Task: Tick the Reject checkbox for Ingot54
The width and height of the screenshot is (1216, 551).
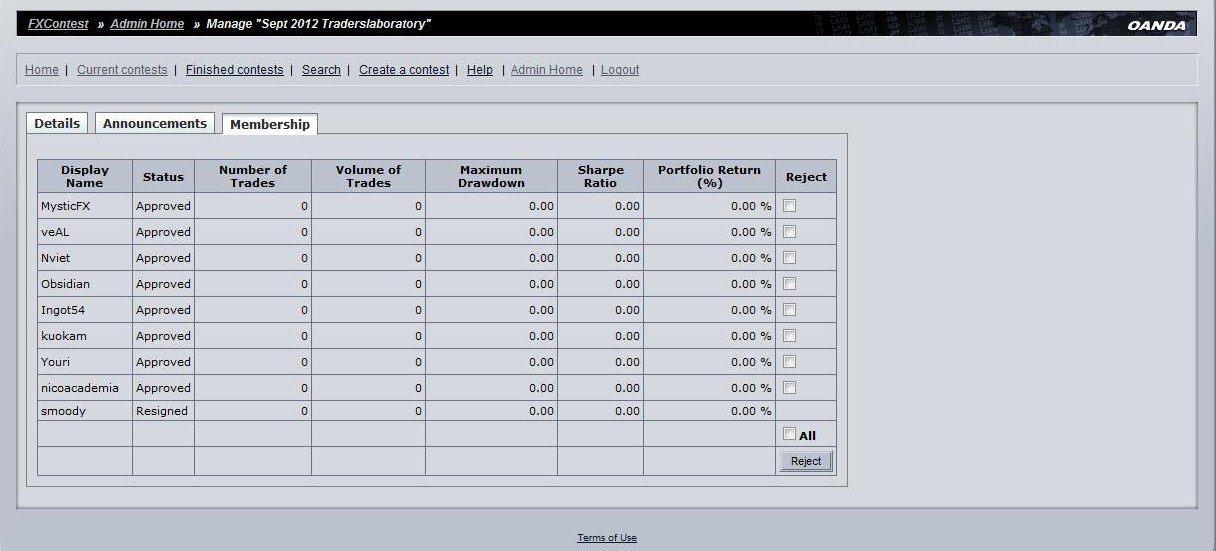Action: tap(790, 309)
